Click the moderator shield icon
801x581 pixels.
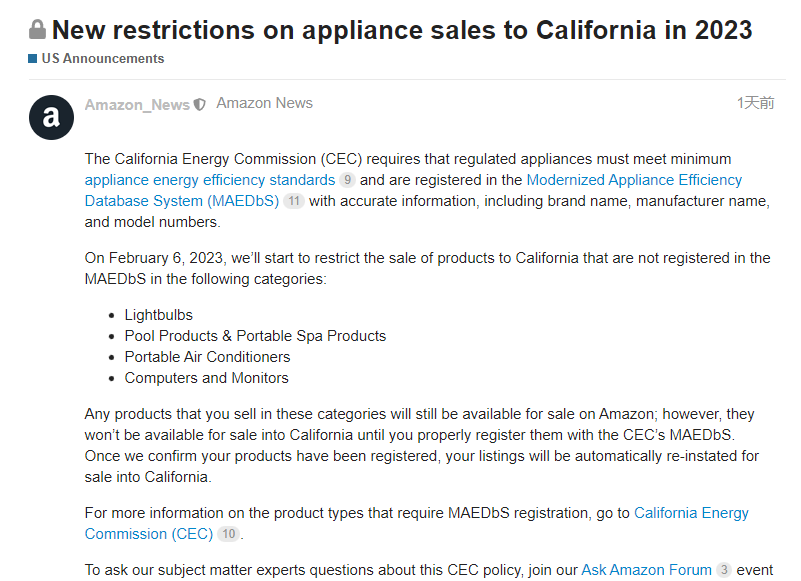[200, 105]
